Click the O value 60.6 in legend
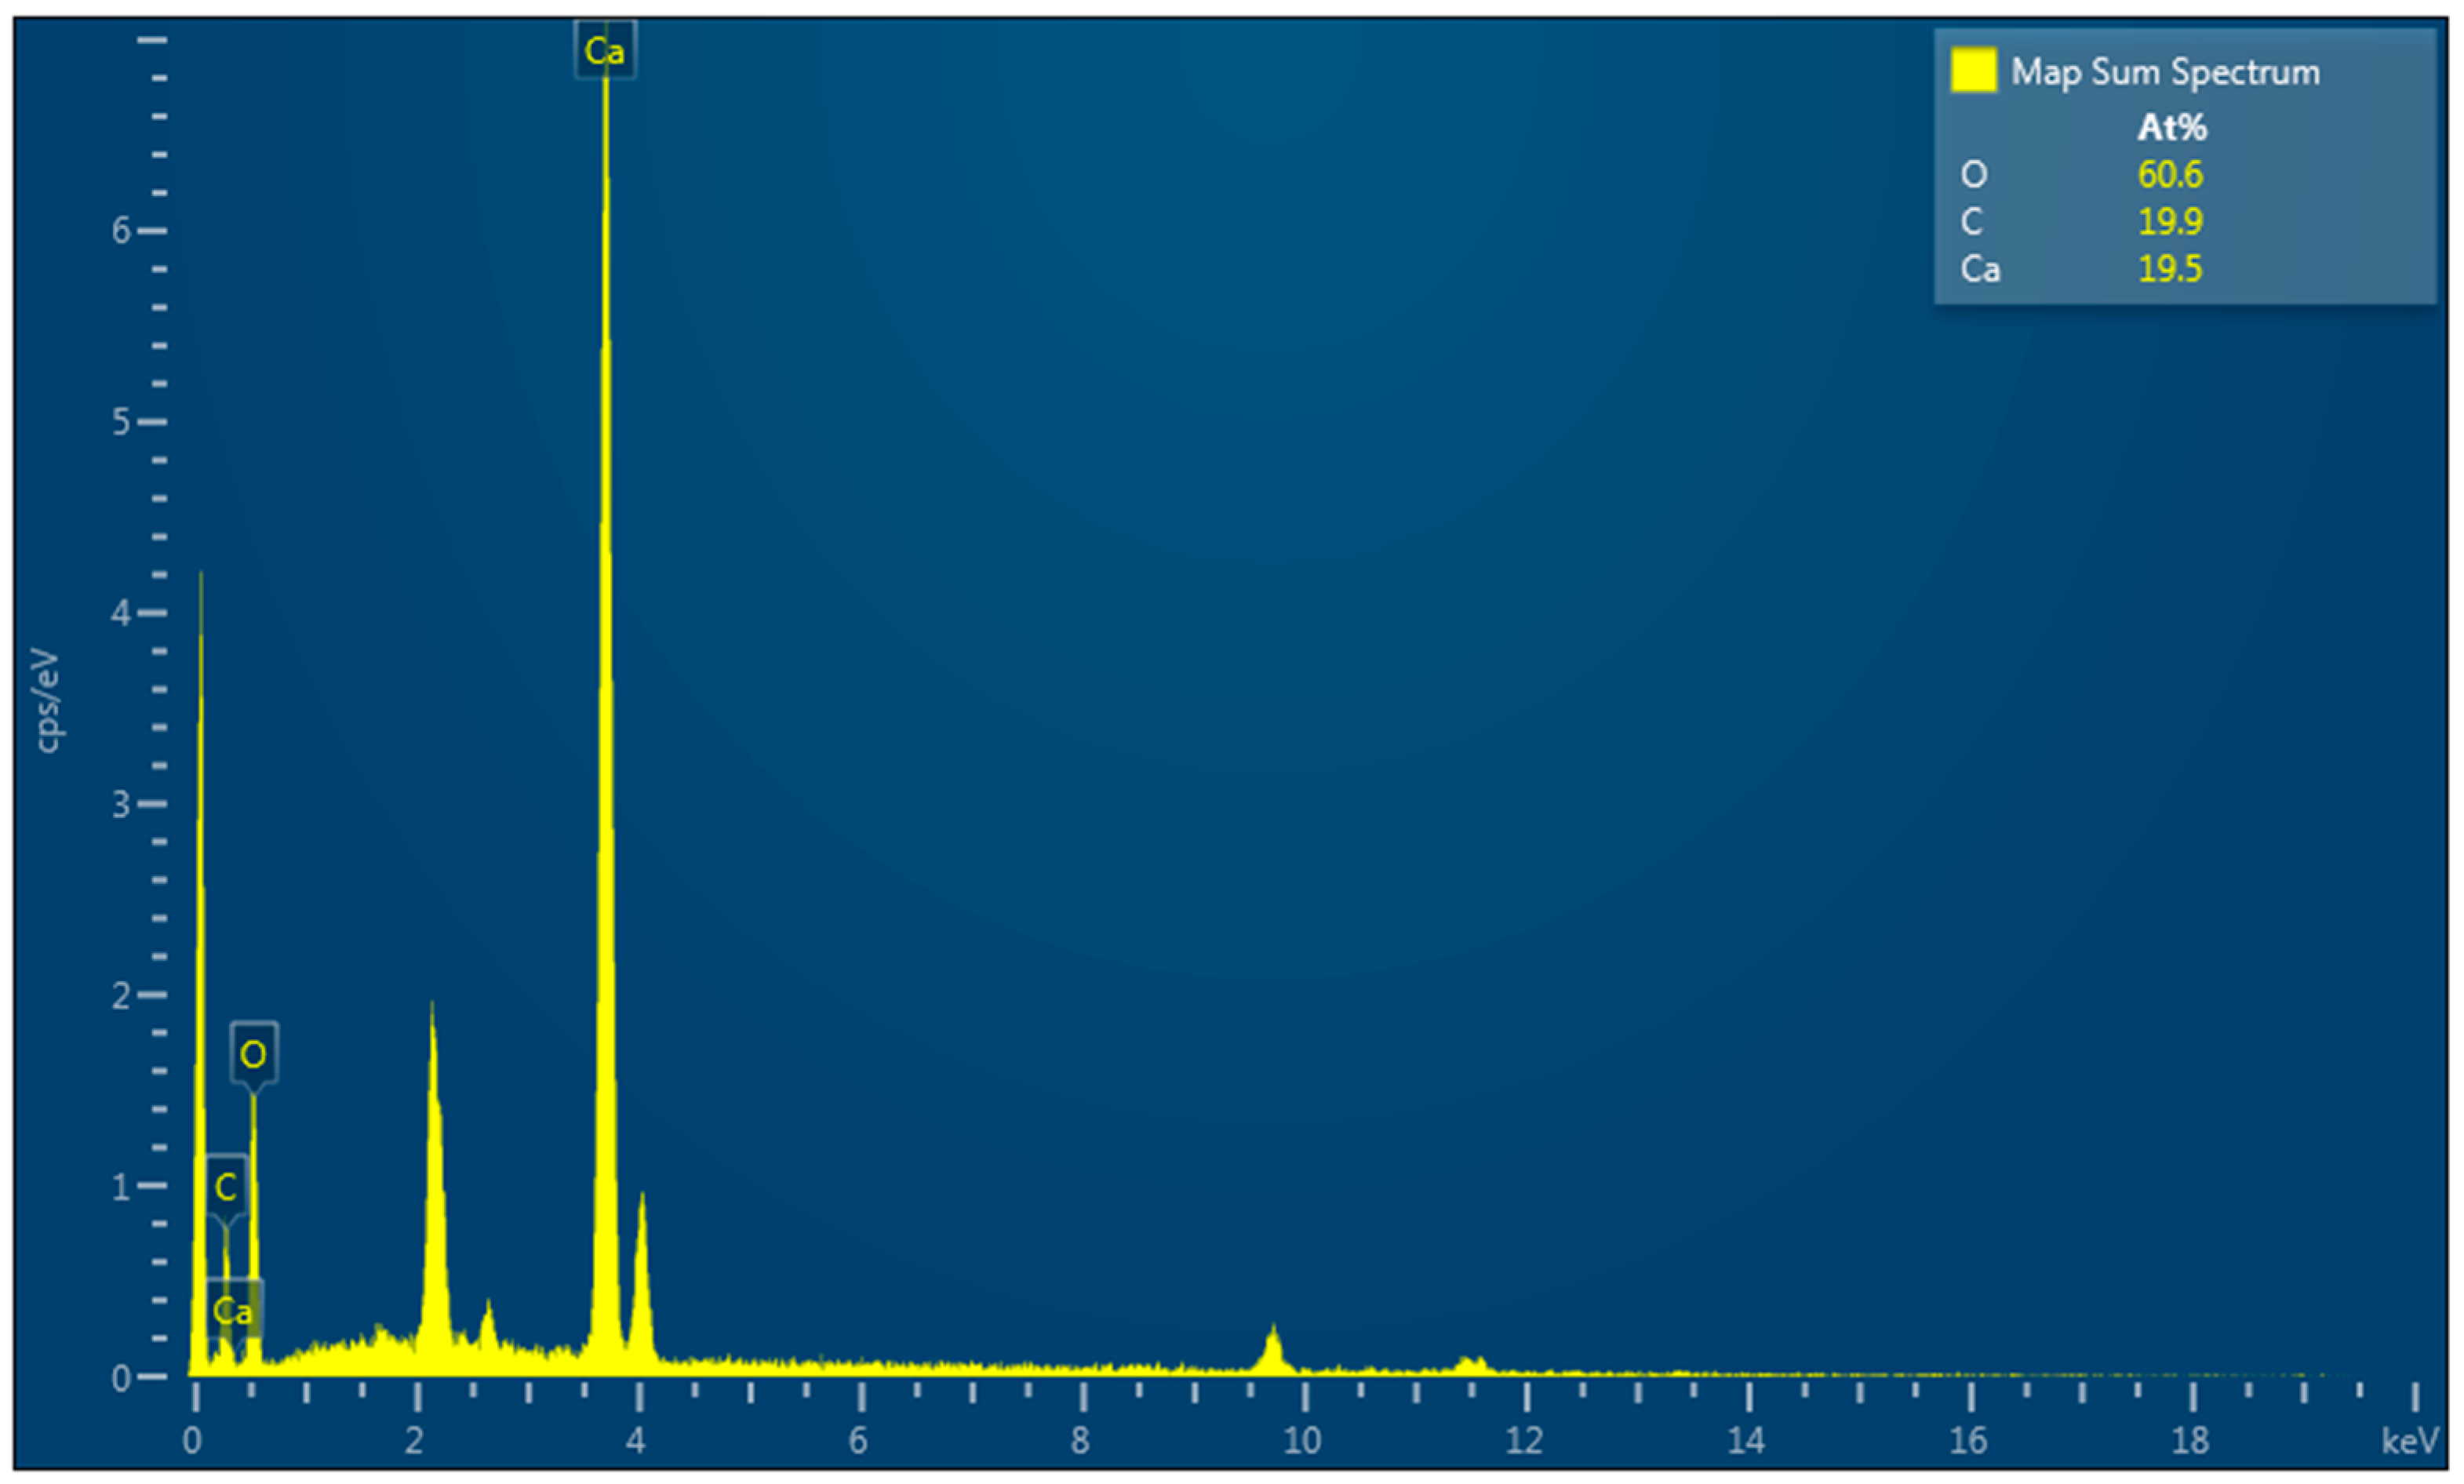The width and height of the screenshot is (2464, 1484). (2169, 175)
